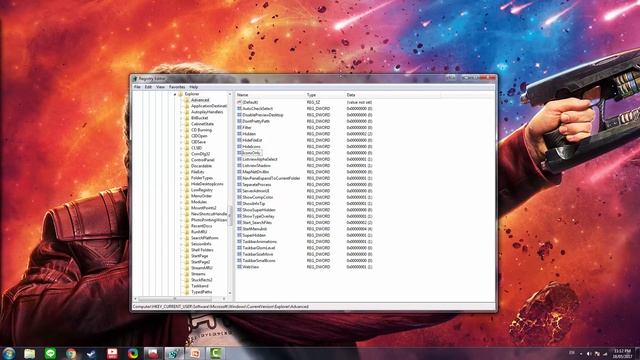Collapse the Explorer key in tree
This screenshot has height=360, width=640.
tap(175, 94)
